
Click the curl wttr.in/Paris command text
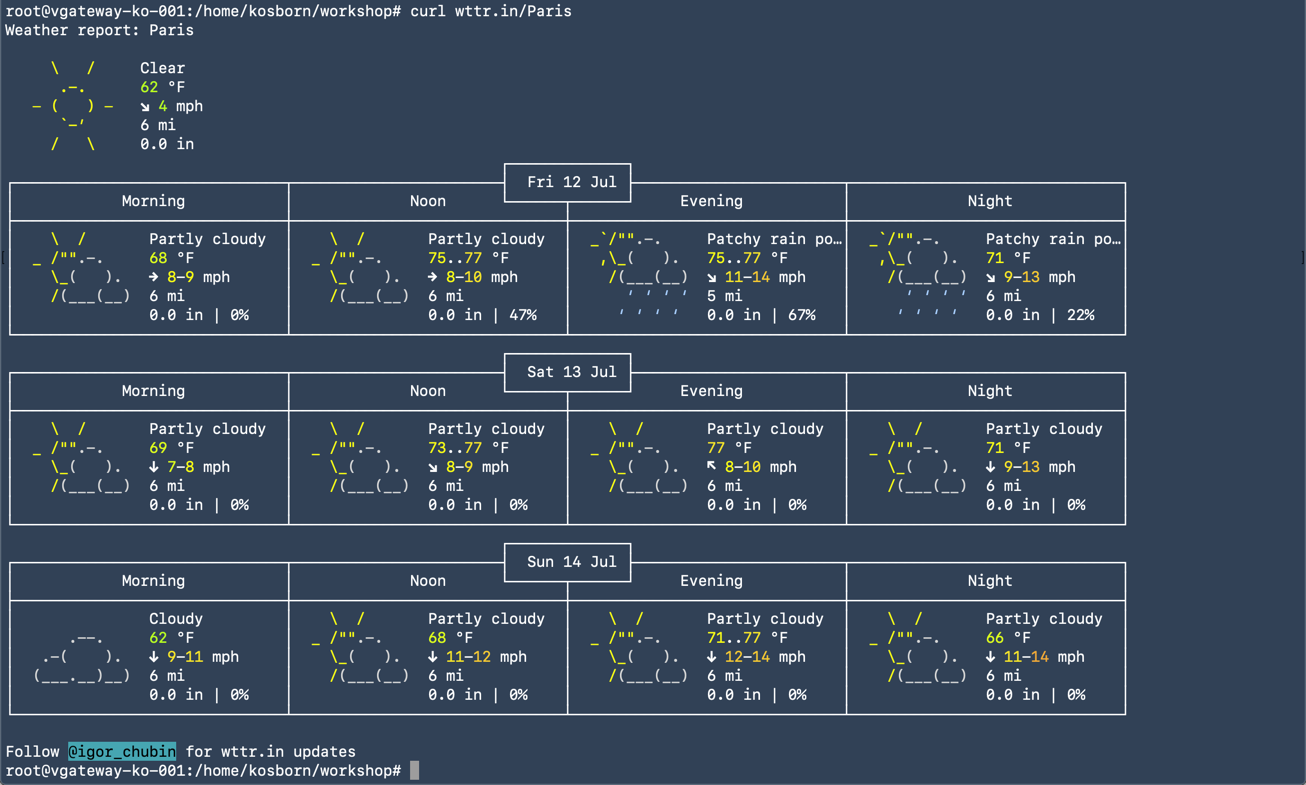click(490, 11)
